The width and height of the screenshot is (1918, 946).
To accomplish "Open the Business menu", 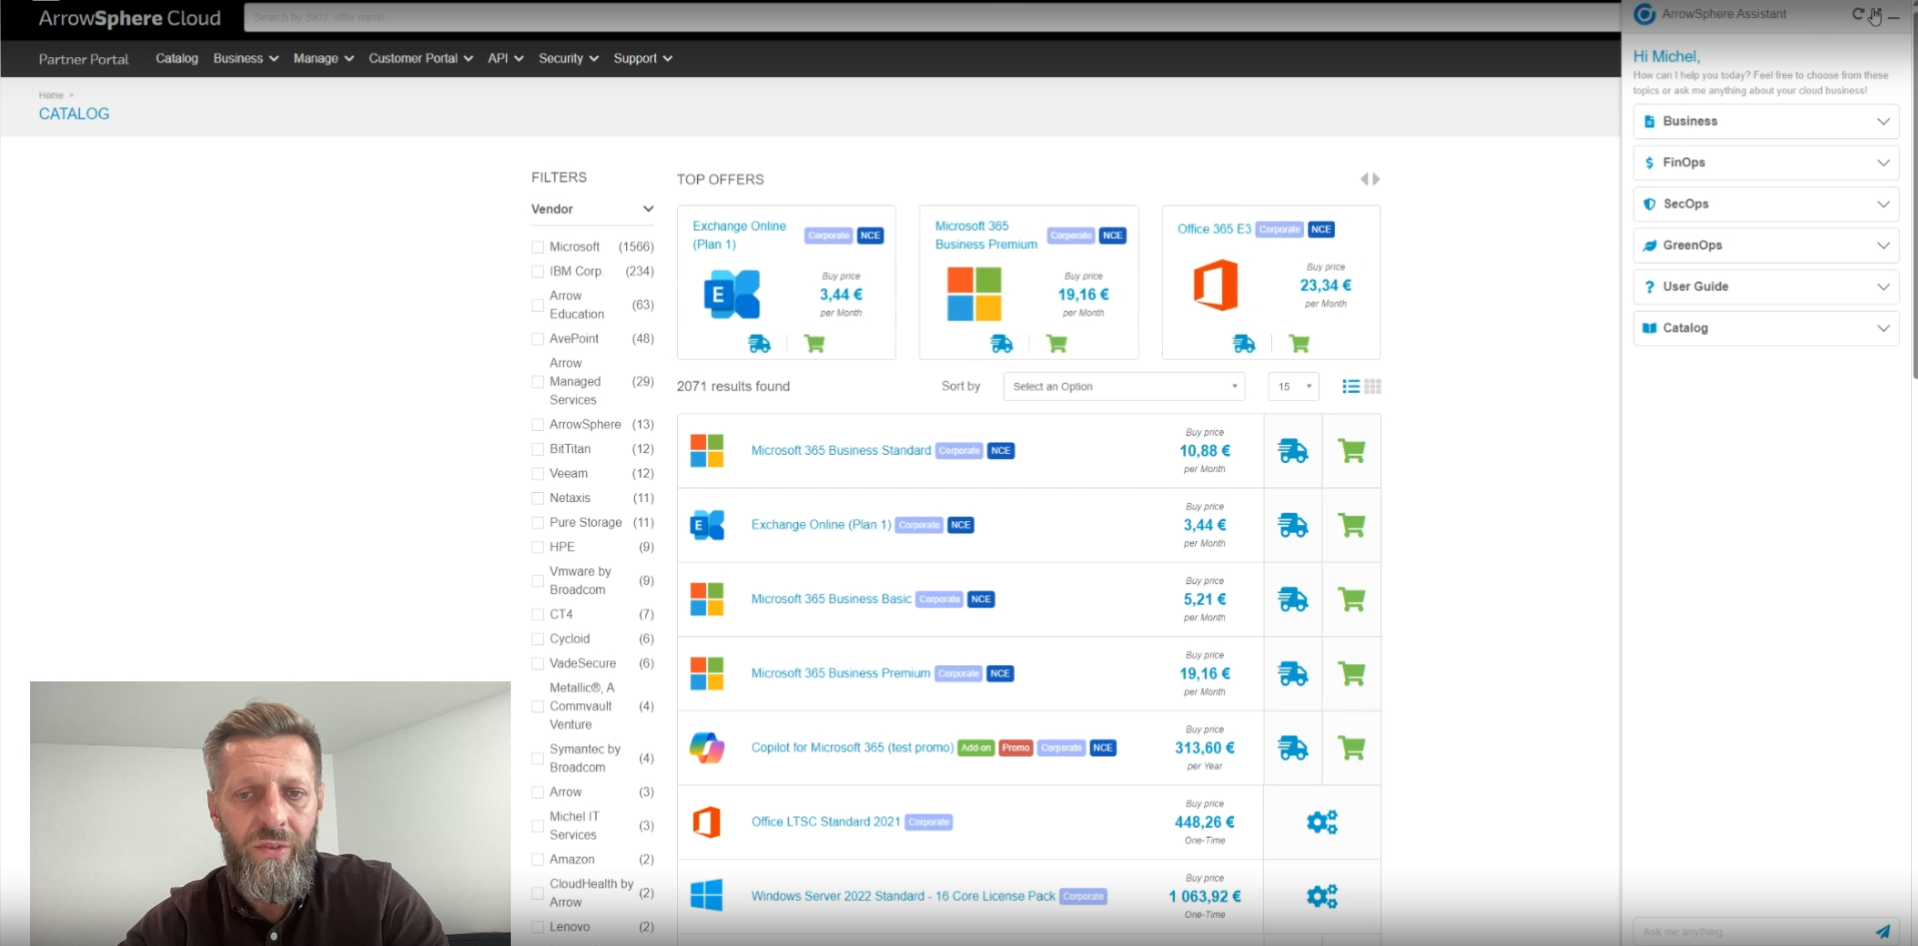I will coord(246,58).
